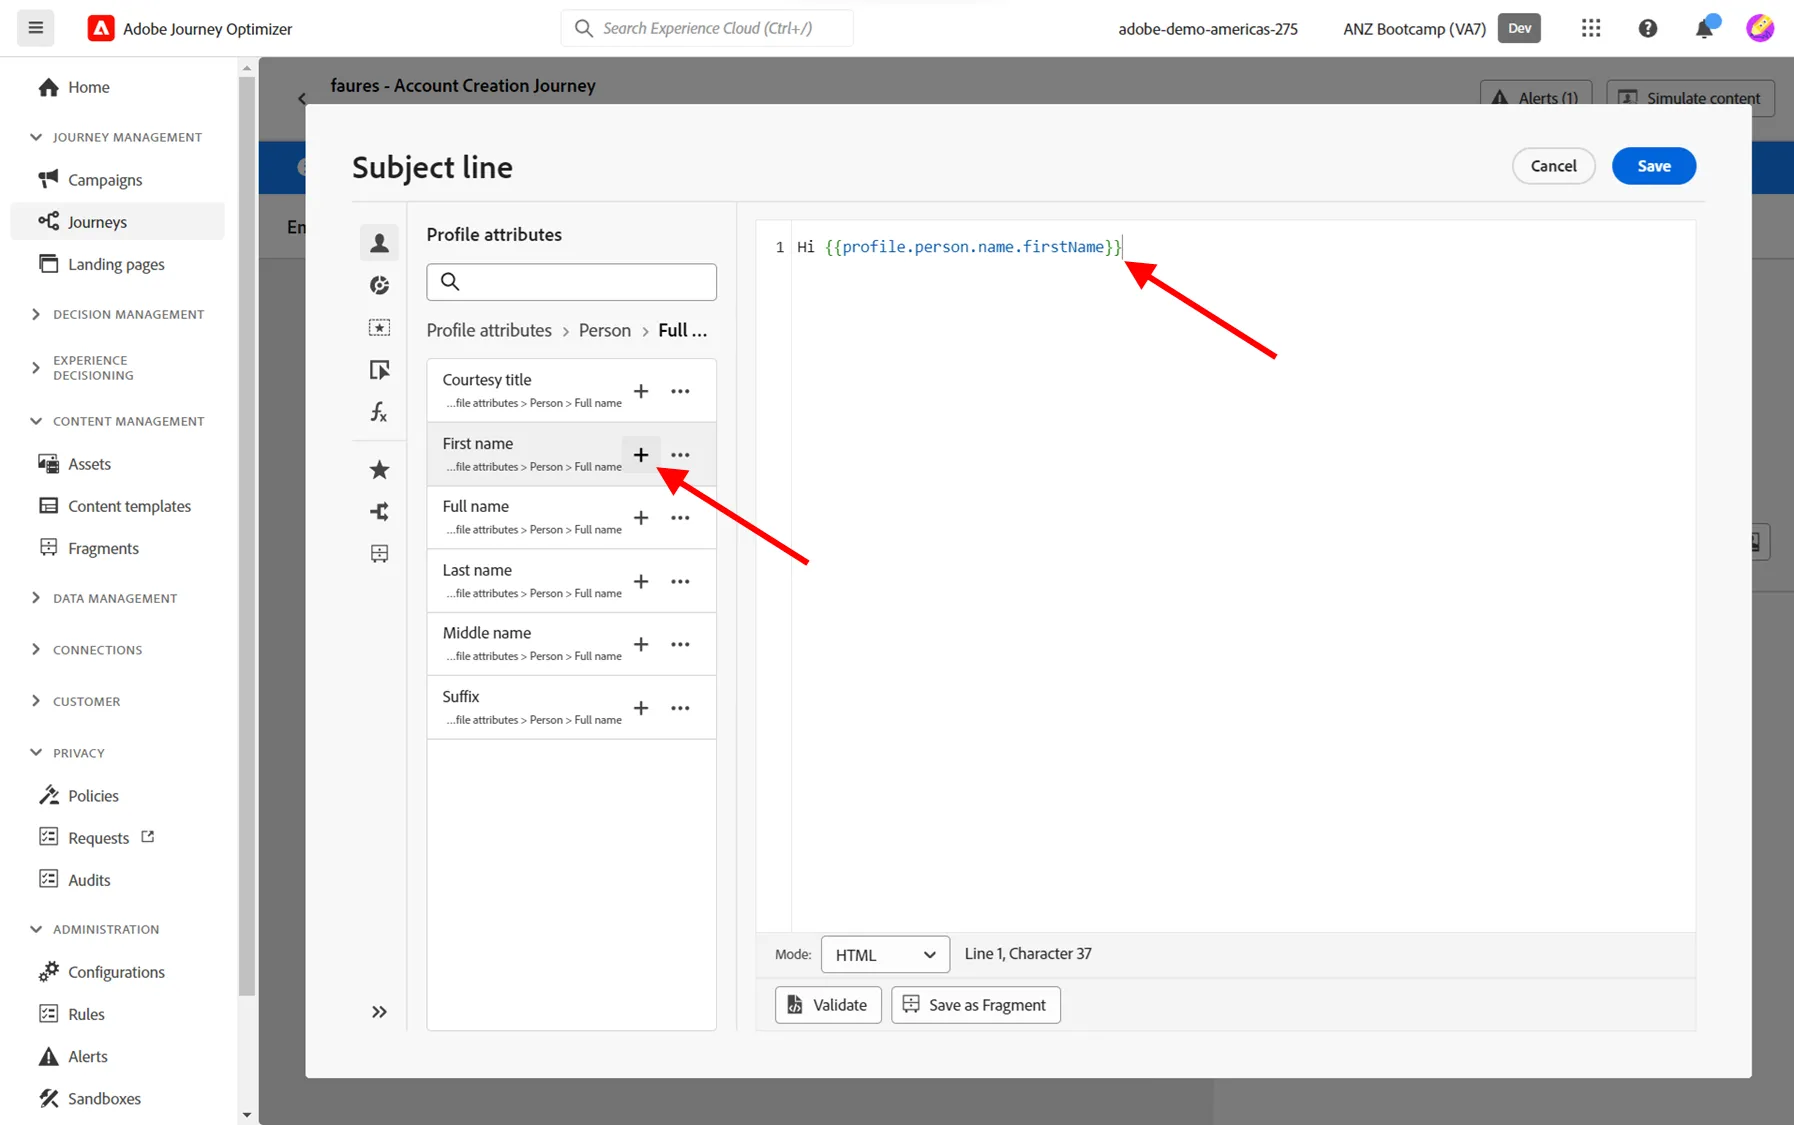Select the Profile attributes person icon
Image resolution: width=1794 pixels, height=1125 pixels.
click(379, 242)
